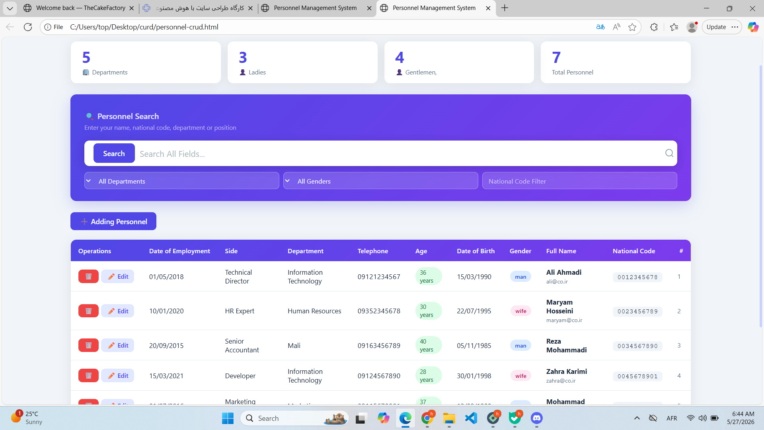
Task: Open the Windows Start menu
Action: pos(228,418)
